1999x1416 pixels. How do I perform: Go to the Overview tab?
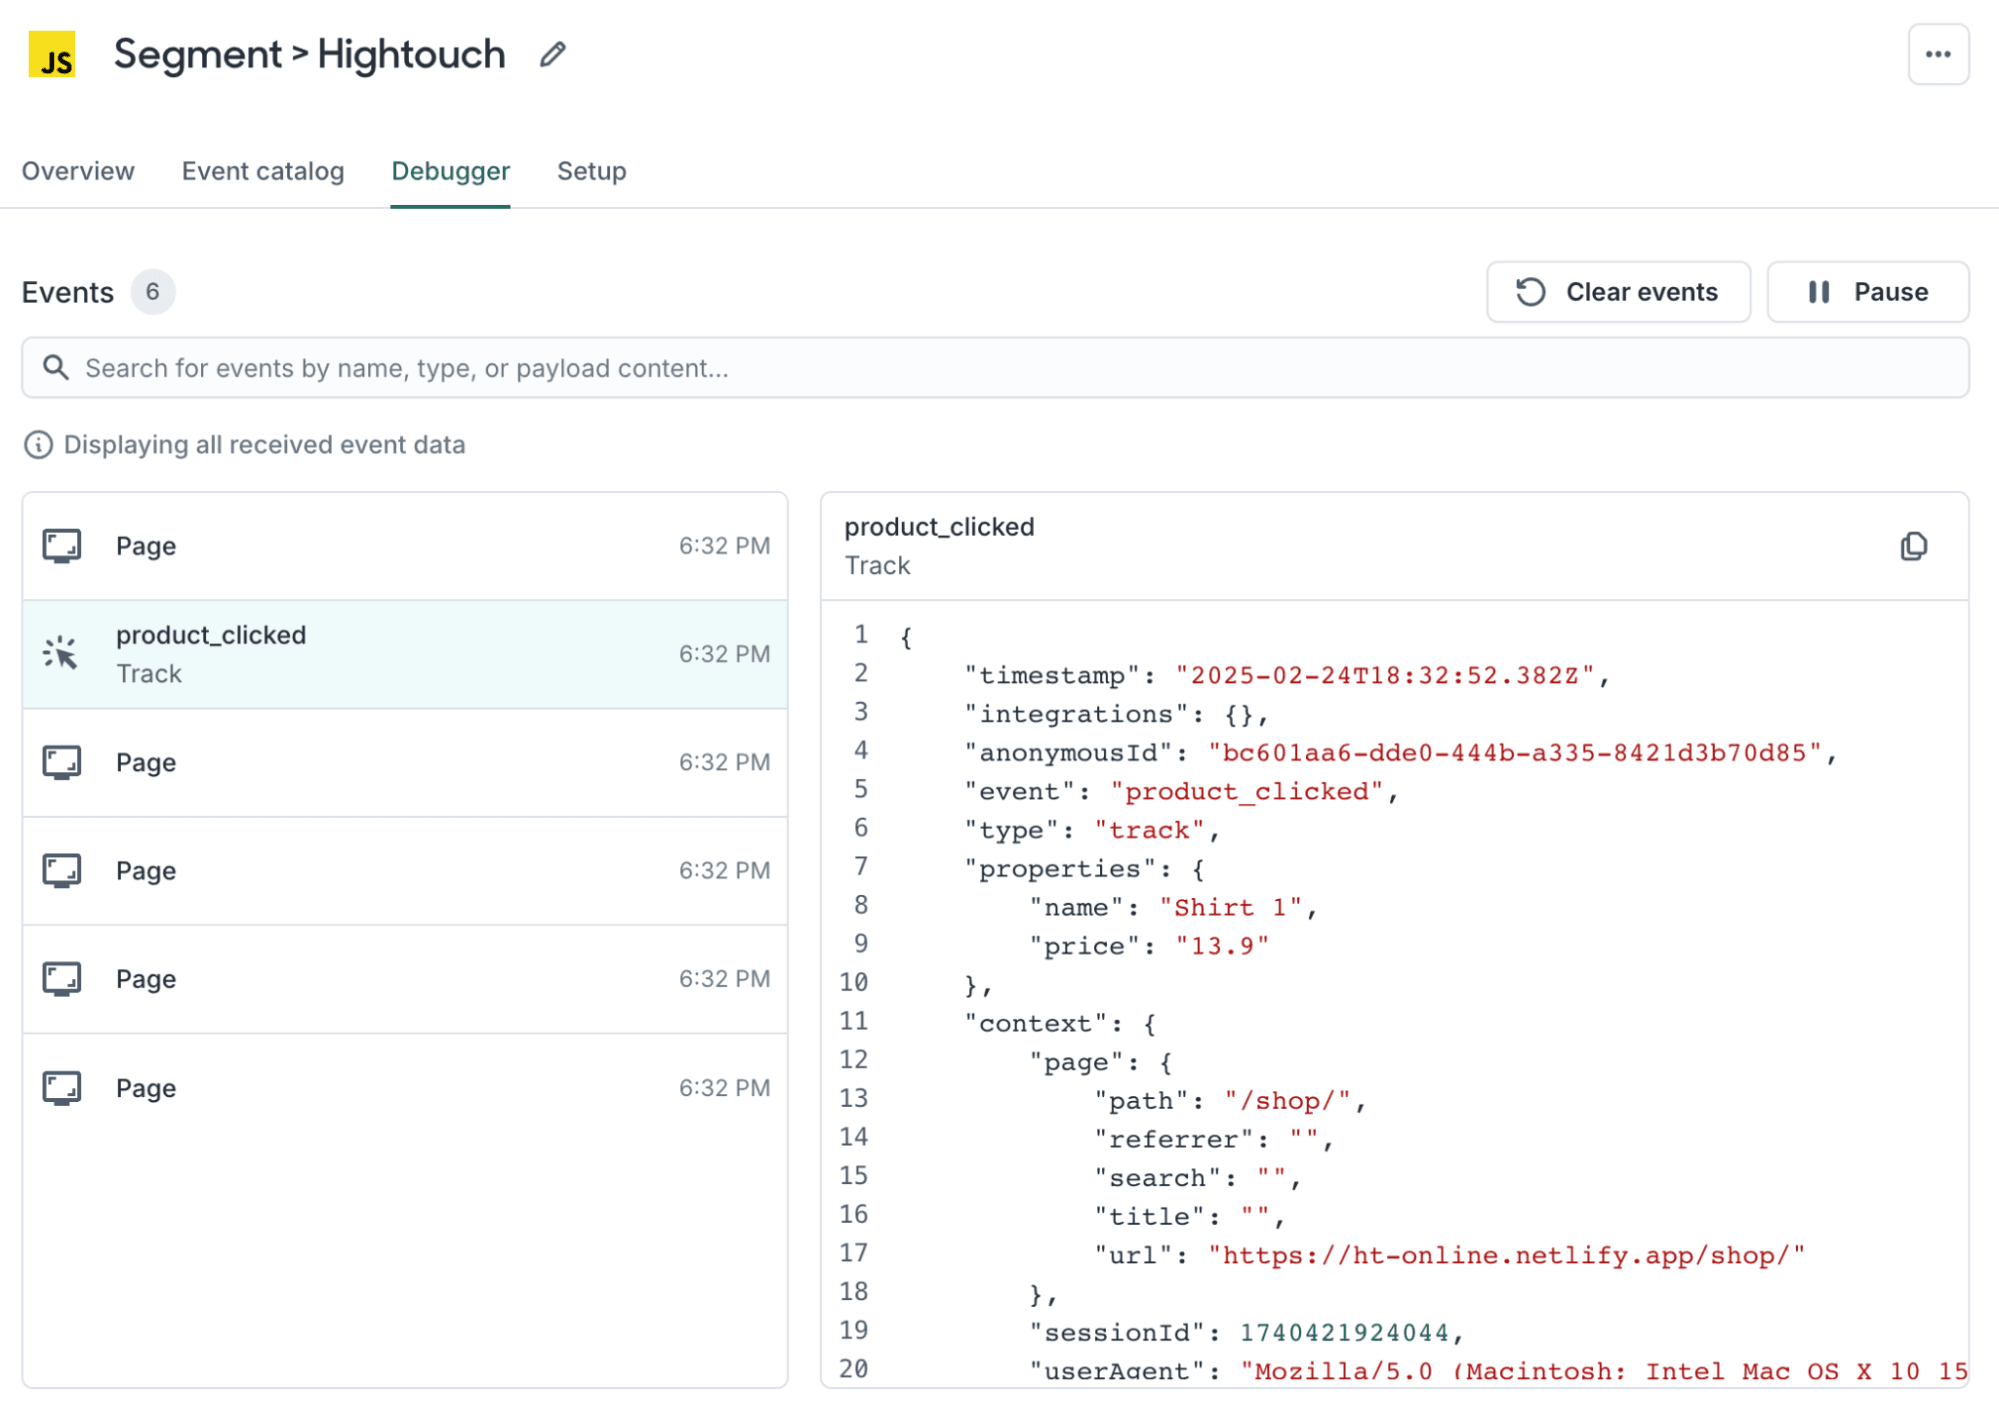pyautogui.click(x=78, y=171)
